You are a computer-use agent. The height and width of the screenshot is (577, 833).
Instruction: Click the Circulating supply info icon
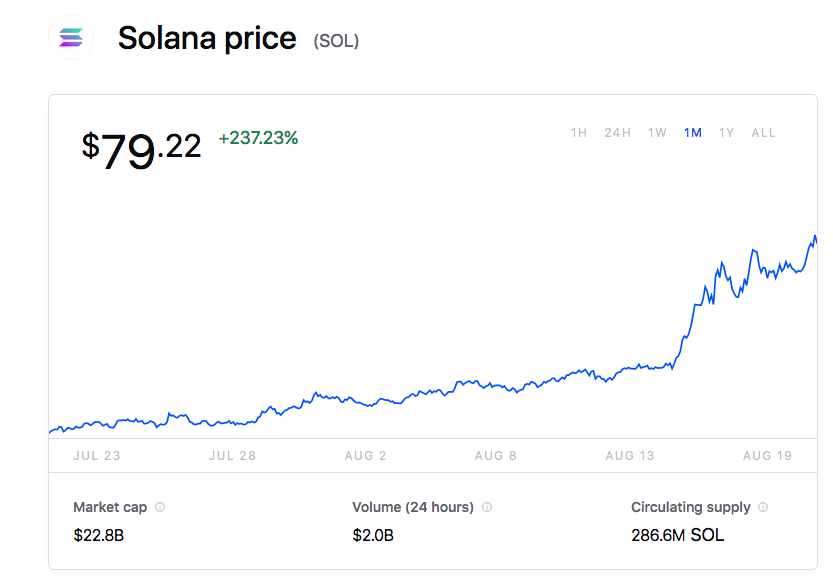(x=763, y=507)
